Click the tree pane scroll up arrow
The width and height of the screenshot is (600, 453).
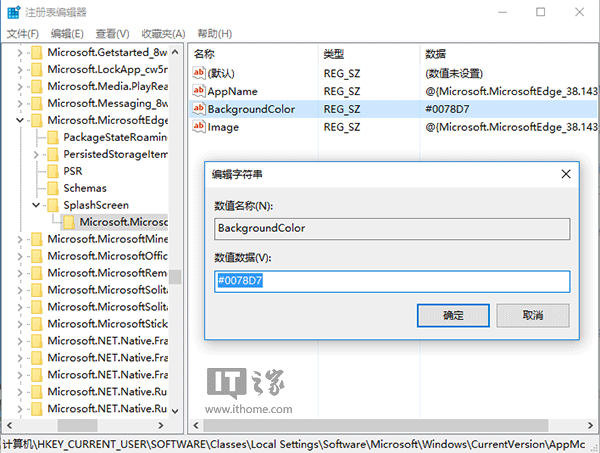pos(175,52)
